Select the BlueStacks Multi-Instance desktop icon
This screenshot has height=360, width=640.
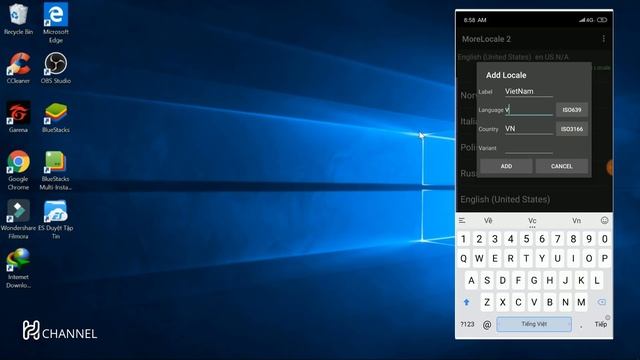(x=56, y=170)
